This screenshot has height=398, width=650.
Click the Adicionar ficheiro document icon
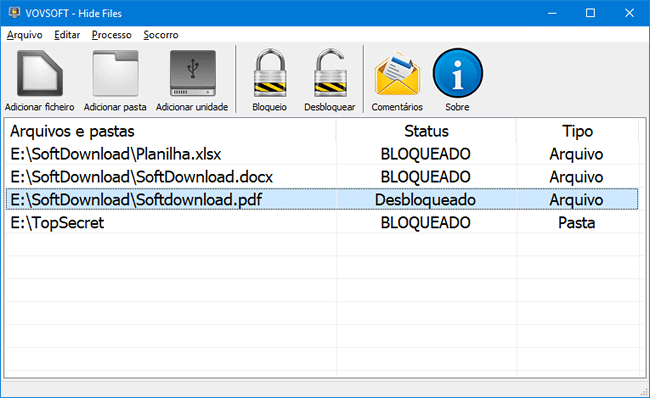pyautogui.click(x=40, y=73)
